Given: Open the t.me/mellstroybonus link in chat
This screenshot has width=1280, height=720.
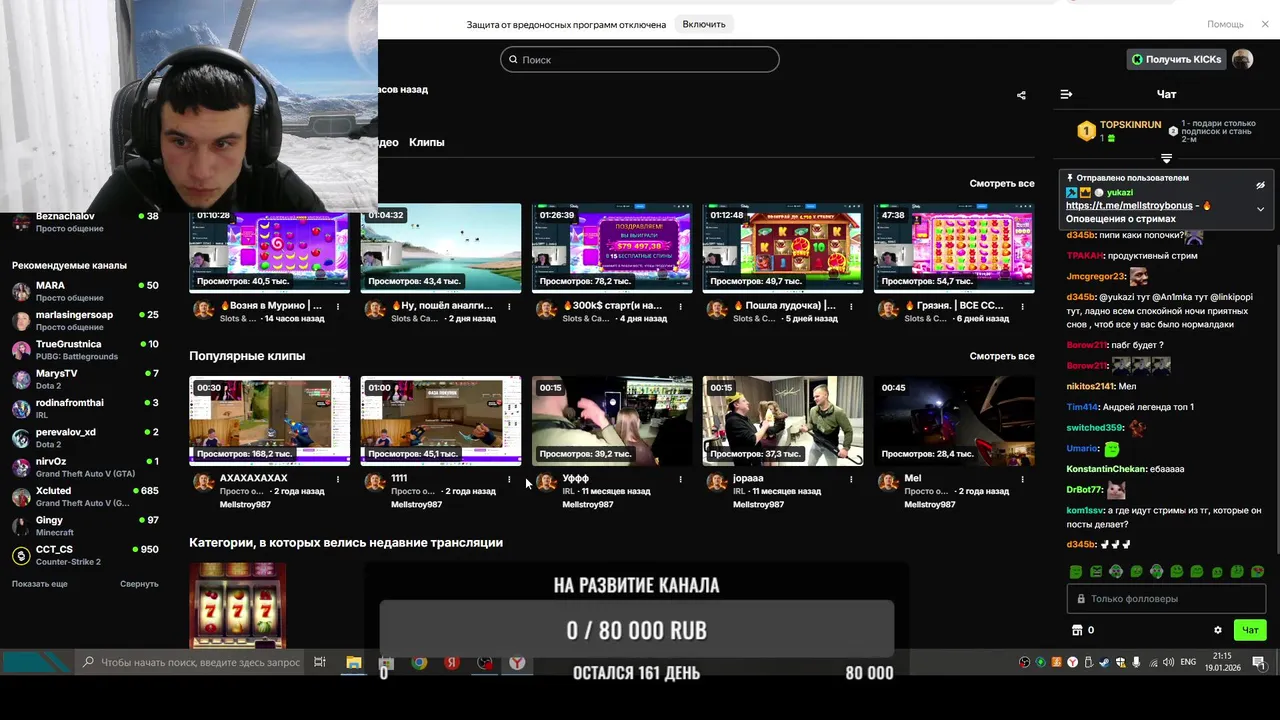Looking at the screenshot, I should (x=1129, y=205).
